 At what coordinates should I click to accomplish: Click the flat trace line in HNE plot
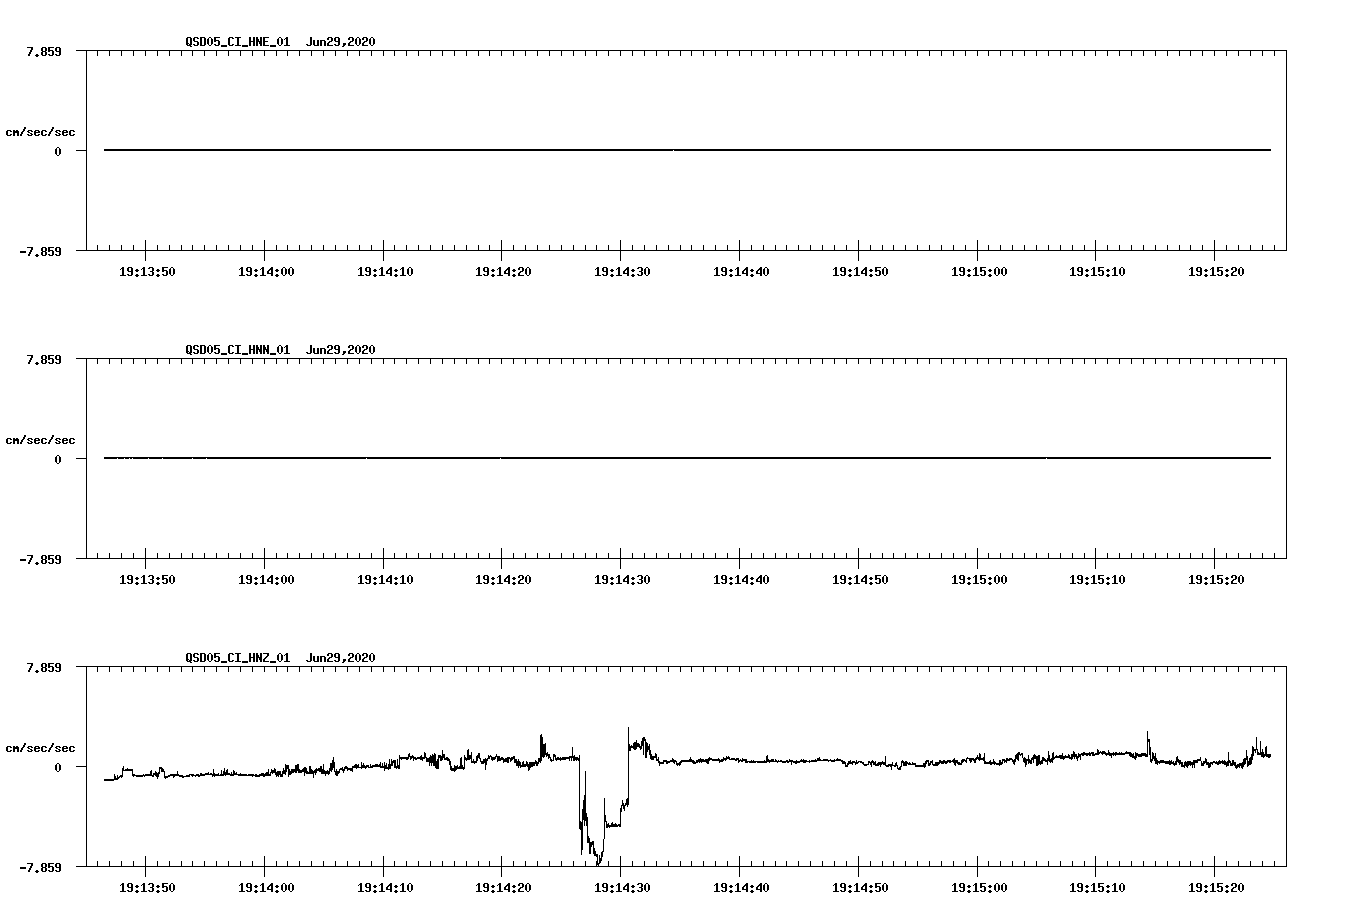coord(687,150)
